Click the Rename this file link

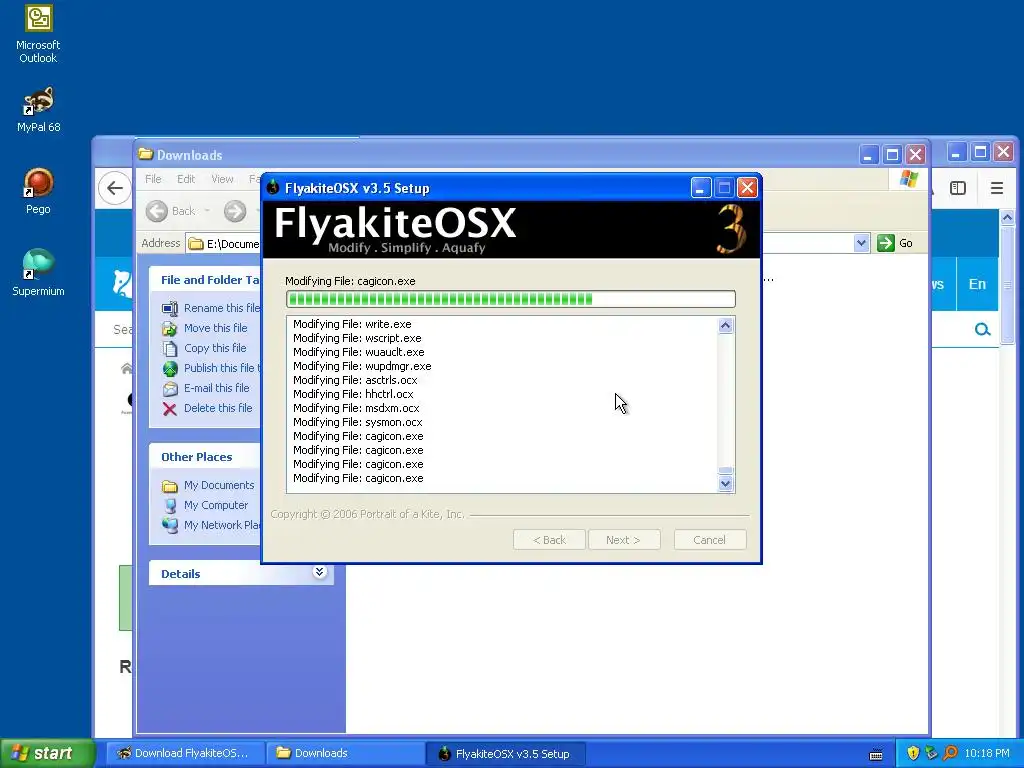click(x=222, y=308)
